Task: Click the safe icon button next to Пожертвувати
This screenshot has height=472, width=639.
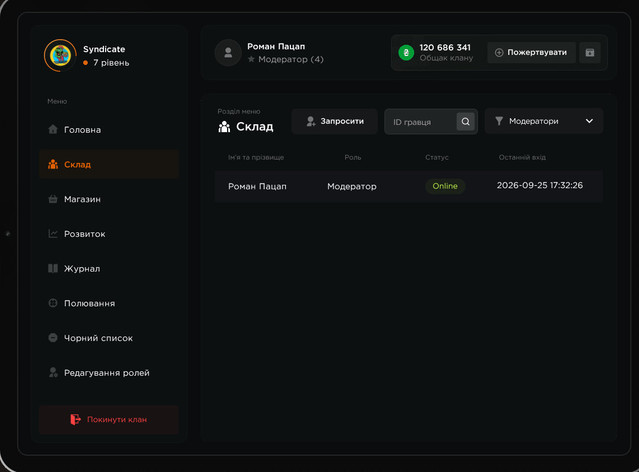Action: tap(590, 53)
